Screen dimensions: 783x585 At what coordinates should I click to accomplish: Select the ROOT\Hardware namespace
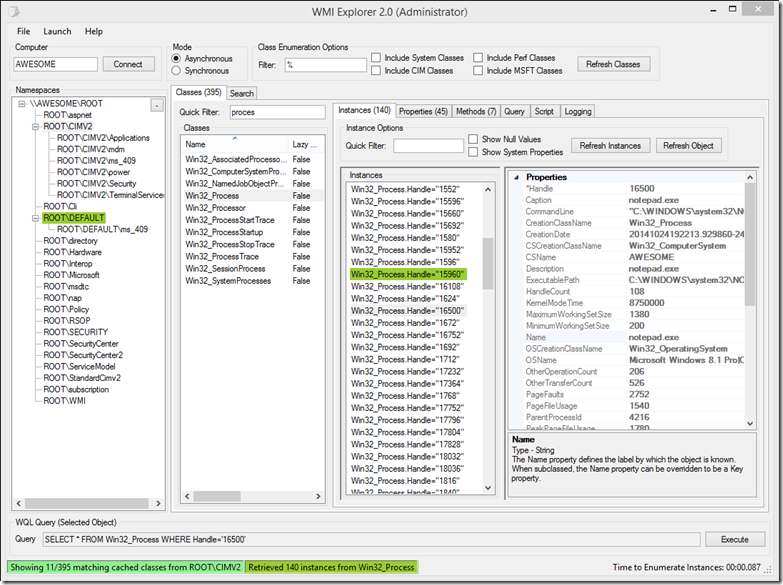[x=72, y=252]
